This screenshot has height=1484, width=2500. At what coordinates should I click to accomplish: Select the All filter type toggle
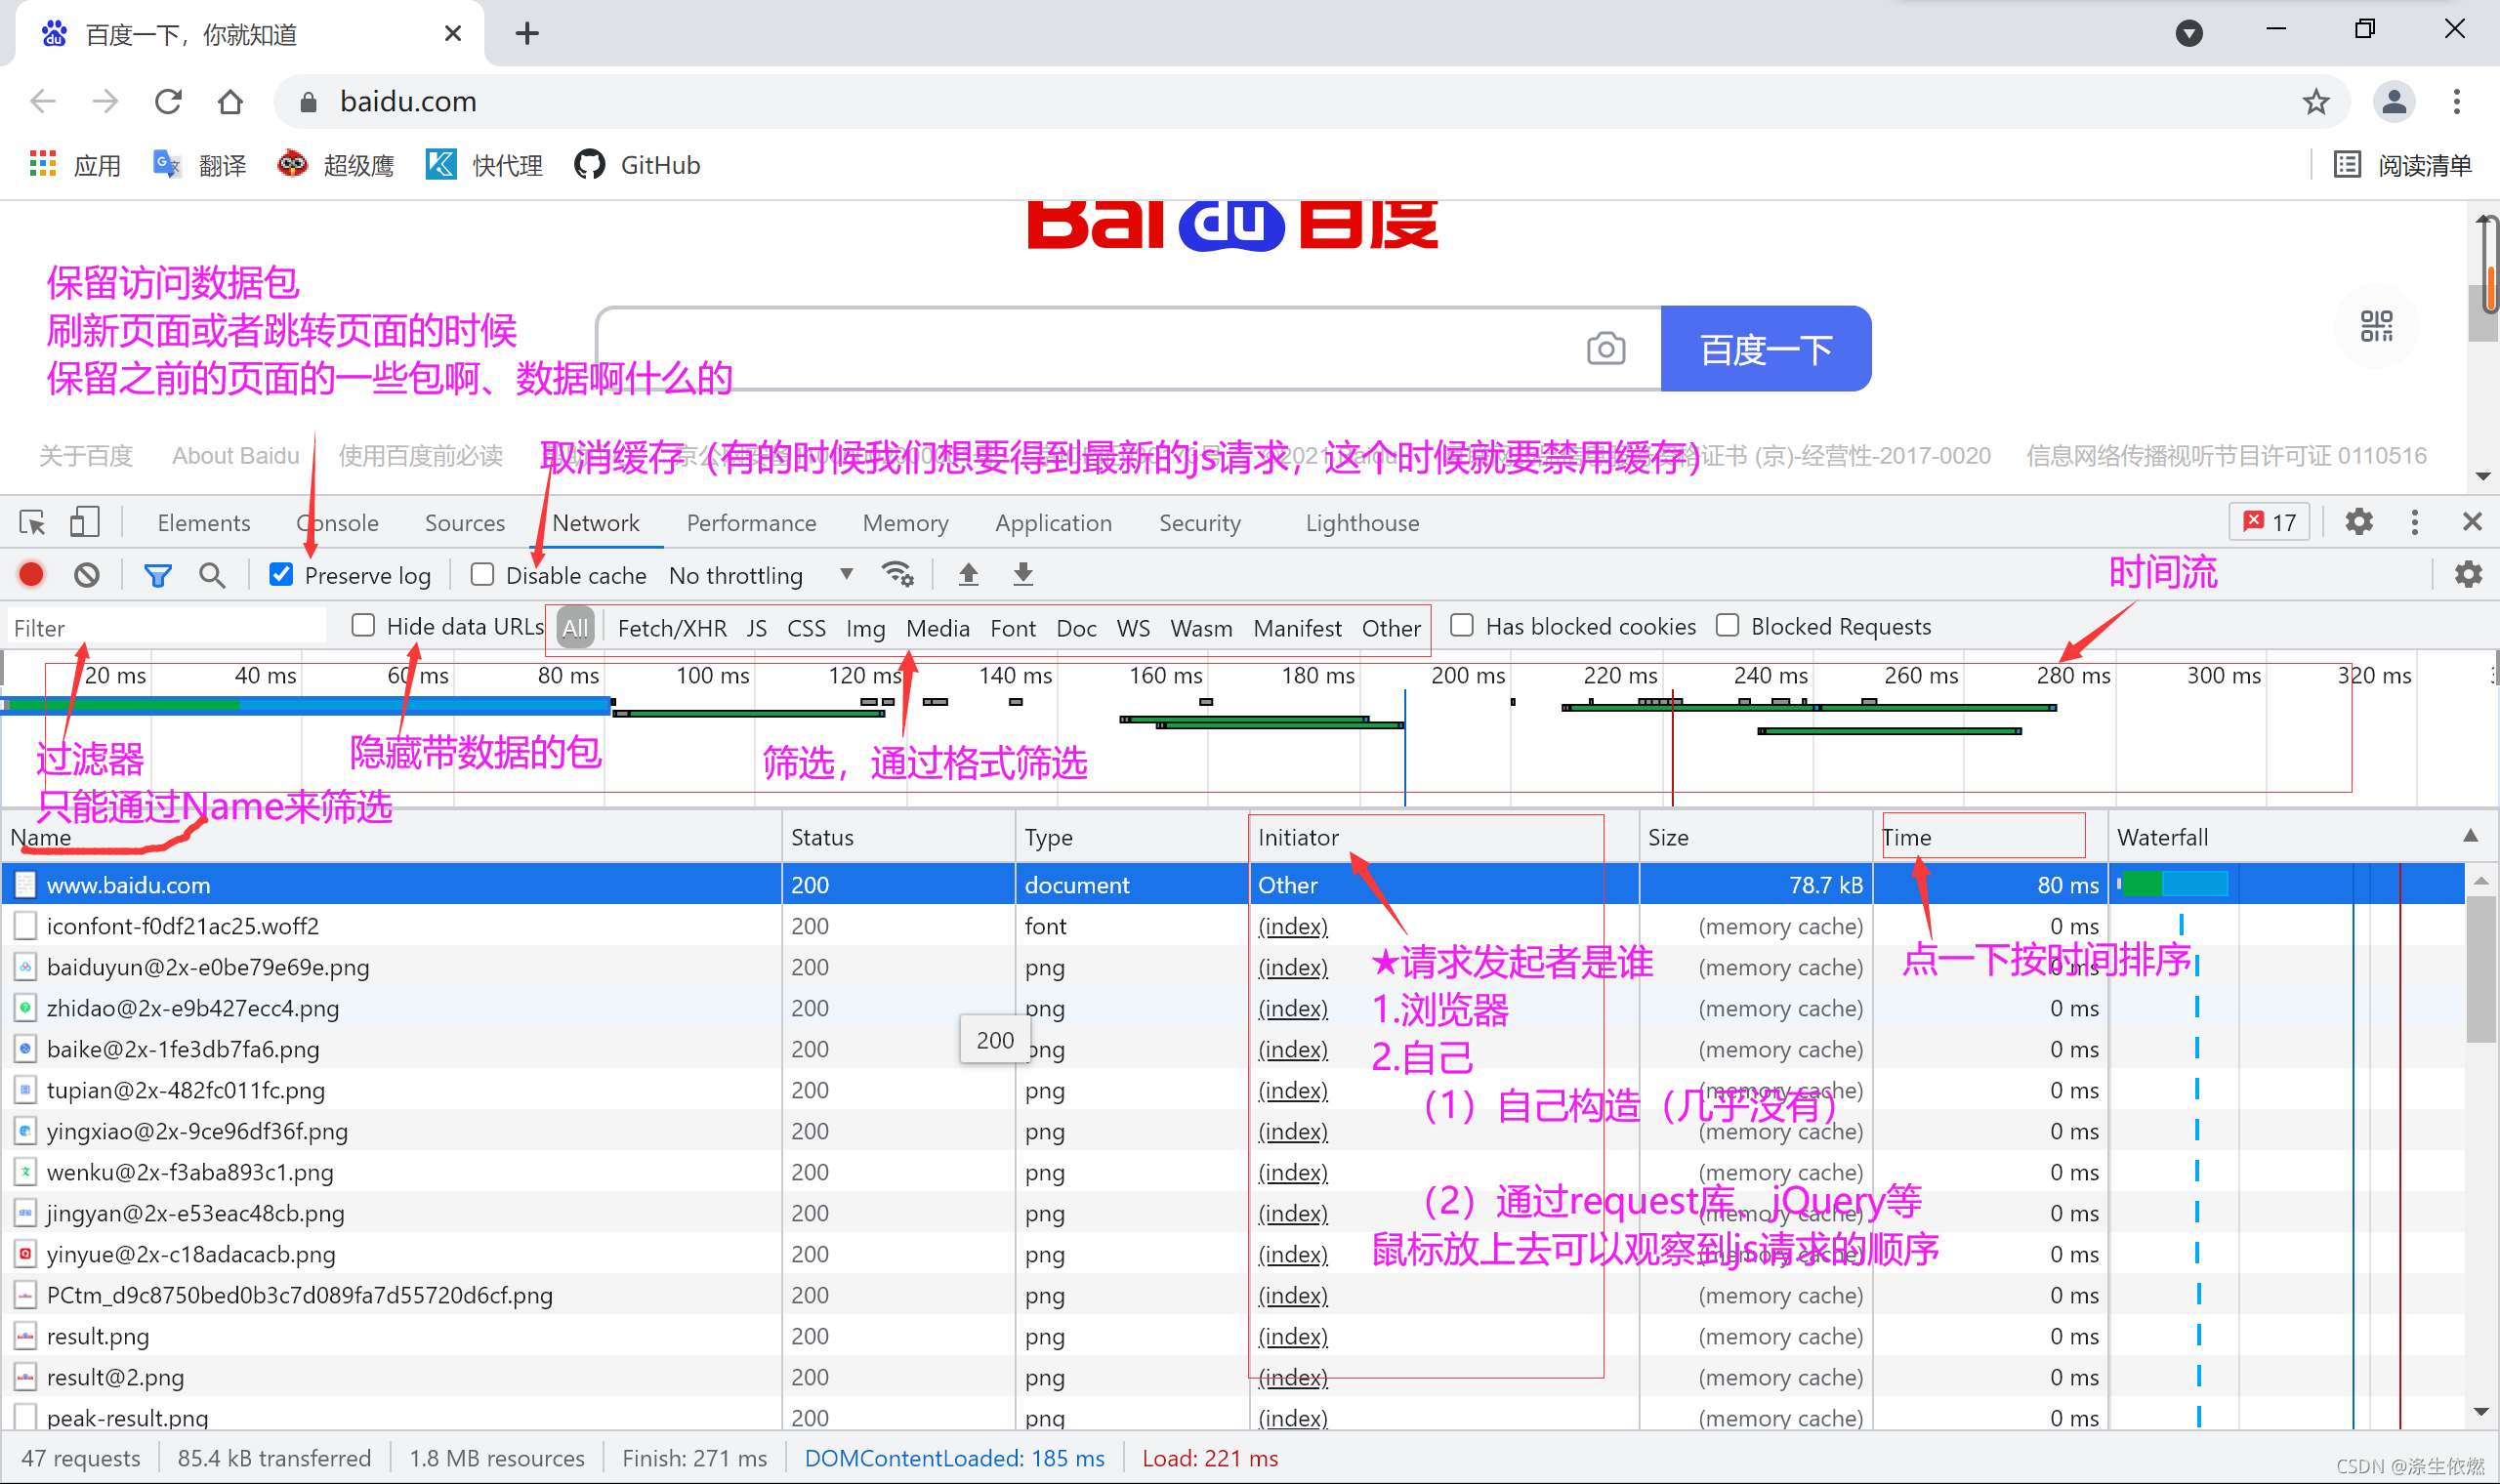point(575,628)
